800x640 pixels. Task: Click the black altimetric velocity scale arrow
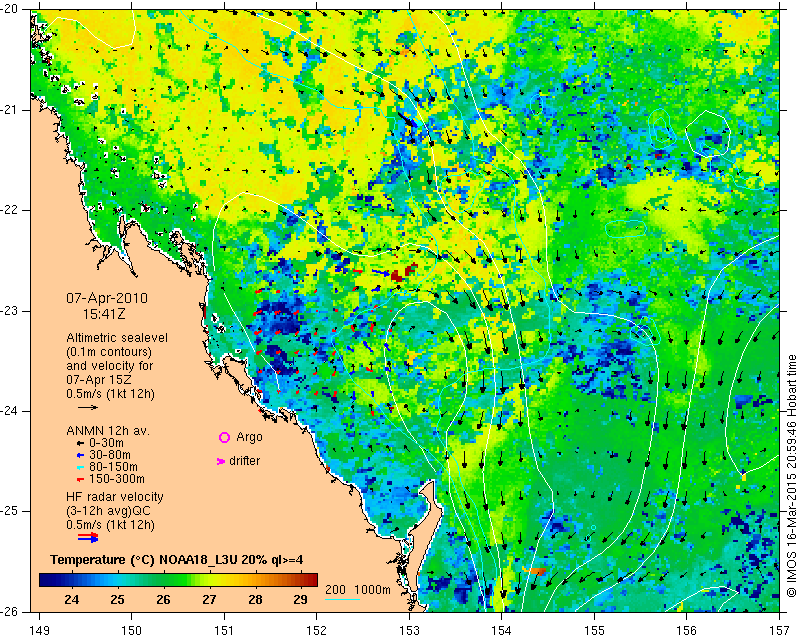coord(87,407)
